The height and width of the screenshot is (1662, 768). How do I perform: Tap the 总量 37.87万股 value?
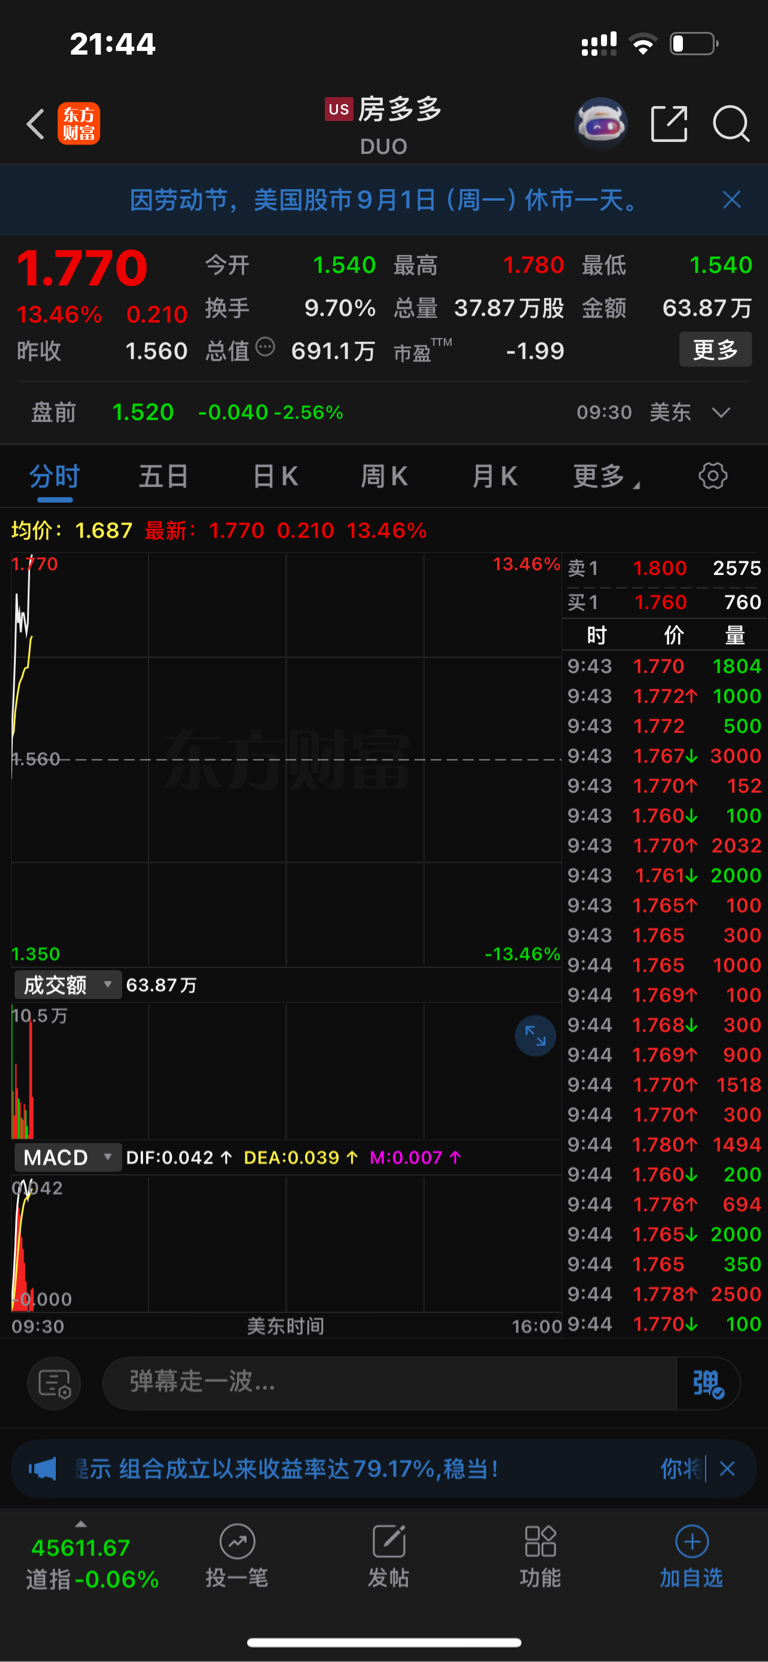click(509, 308)
